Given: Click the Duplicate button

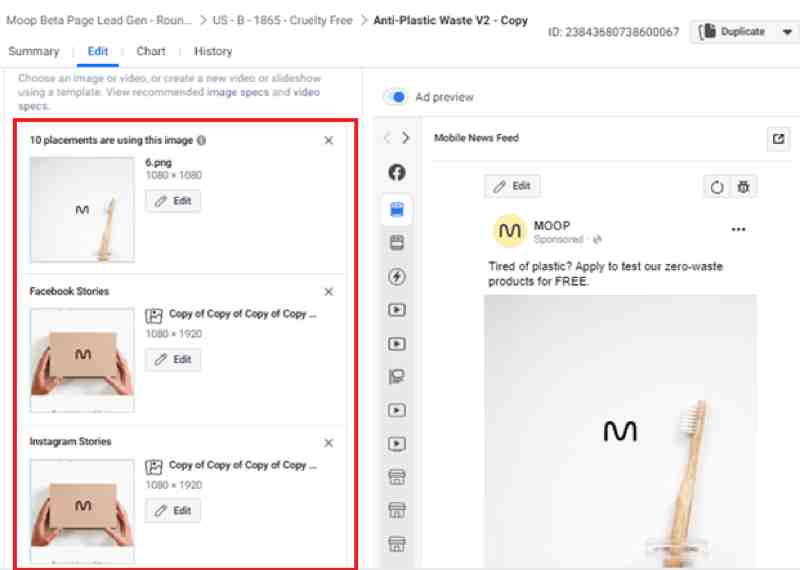Looking at the screenshot, I should click(732, 32).
